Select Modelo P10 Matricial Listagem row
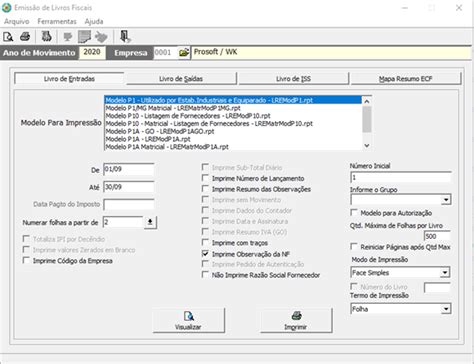 point(233,123)
